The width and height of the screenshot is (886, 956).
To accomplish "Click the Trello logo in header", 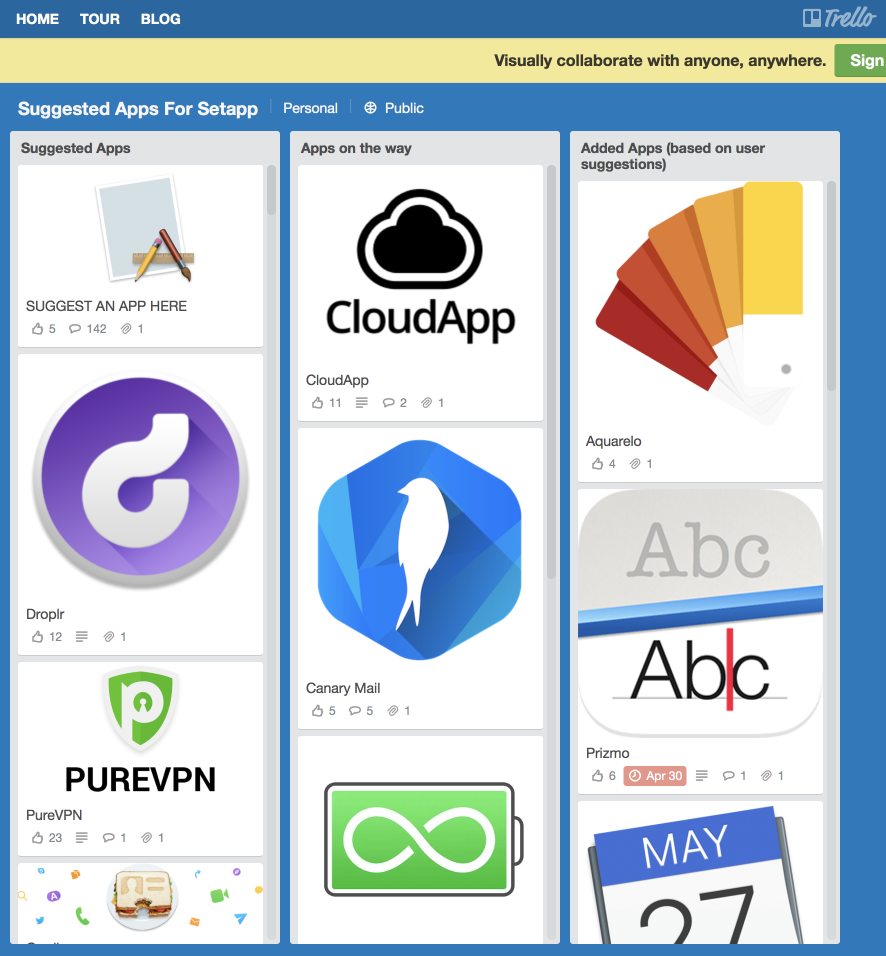I will [x=839, y=18].
